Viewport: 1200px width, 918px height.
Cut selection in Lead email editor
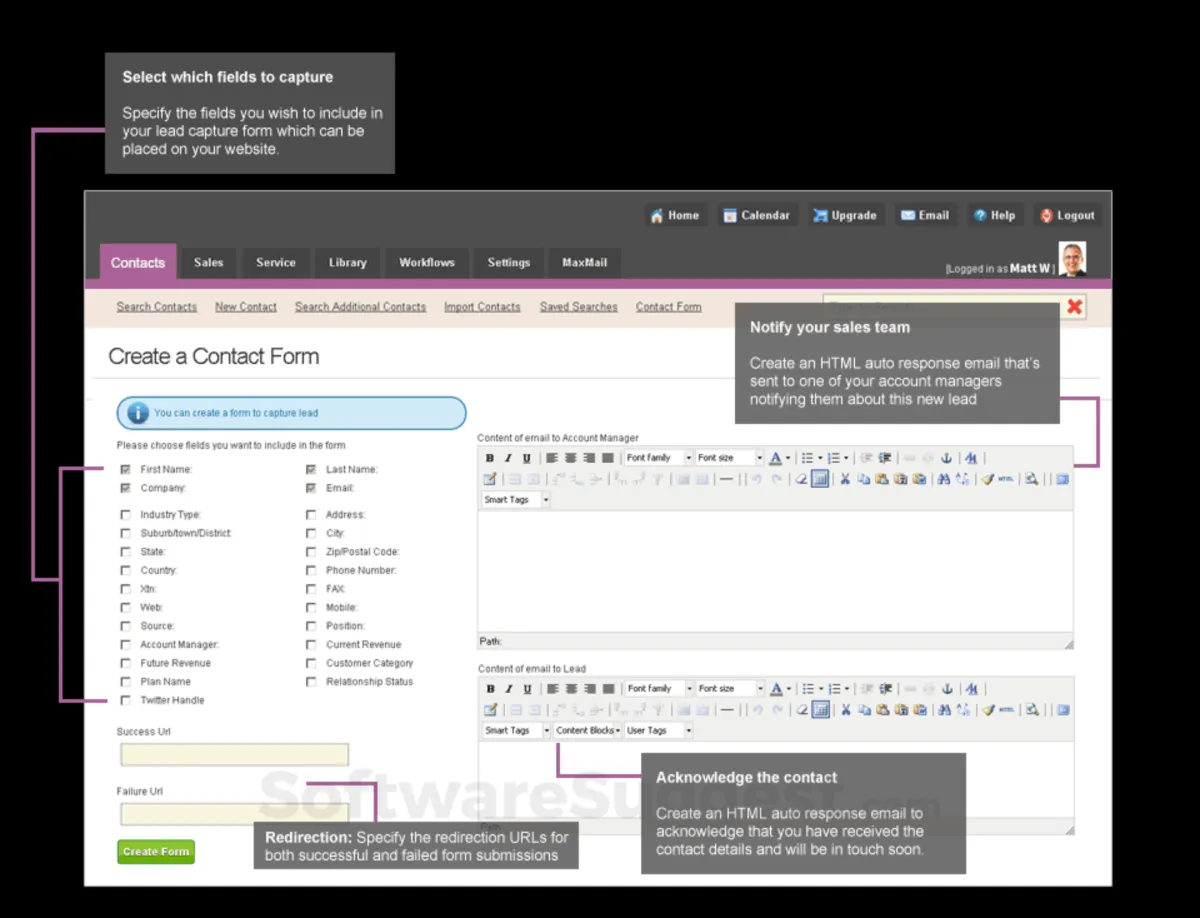pos(845,710)
